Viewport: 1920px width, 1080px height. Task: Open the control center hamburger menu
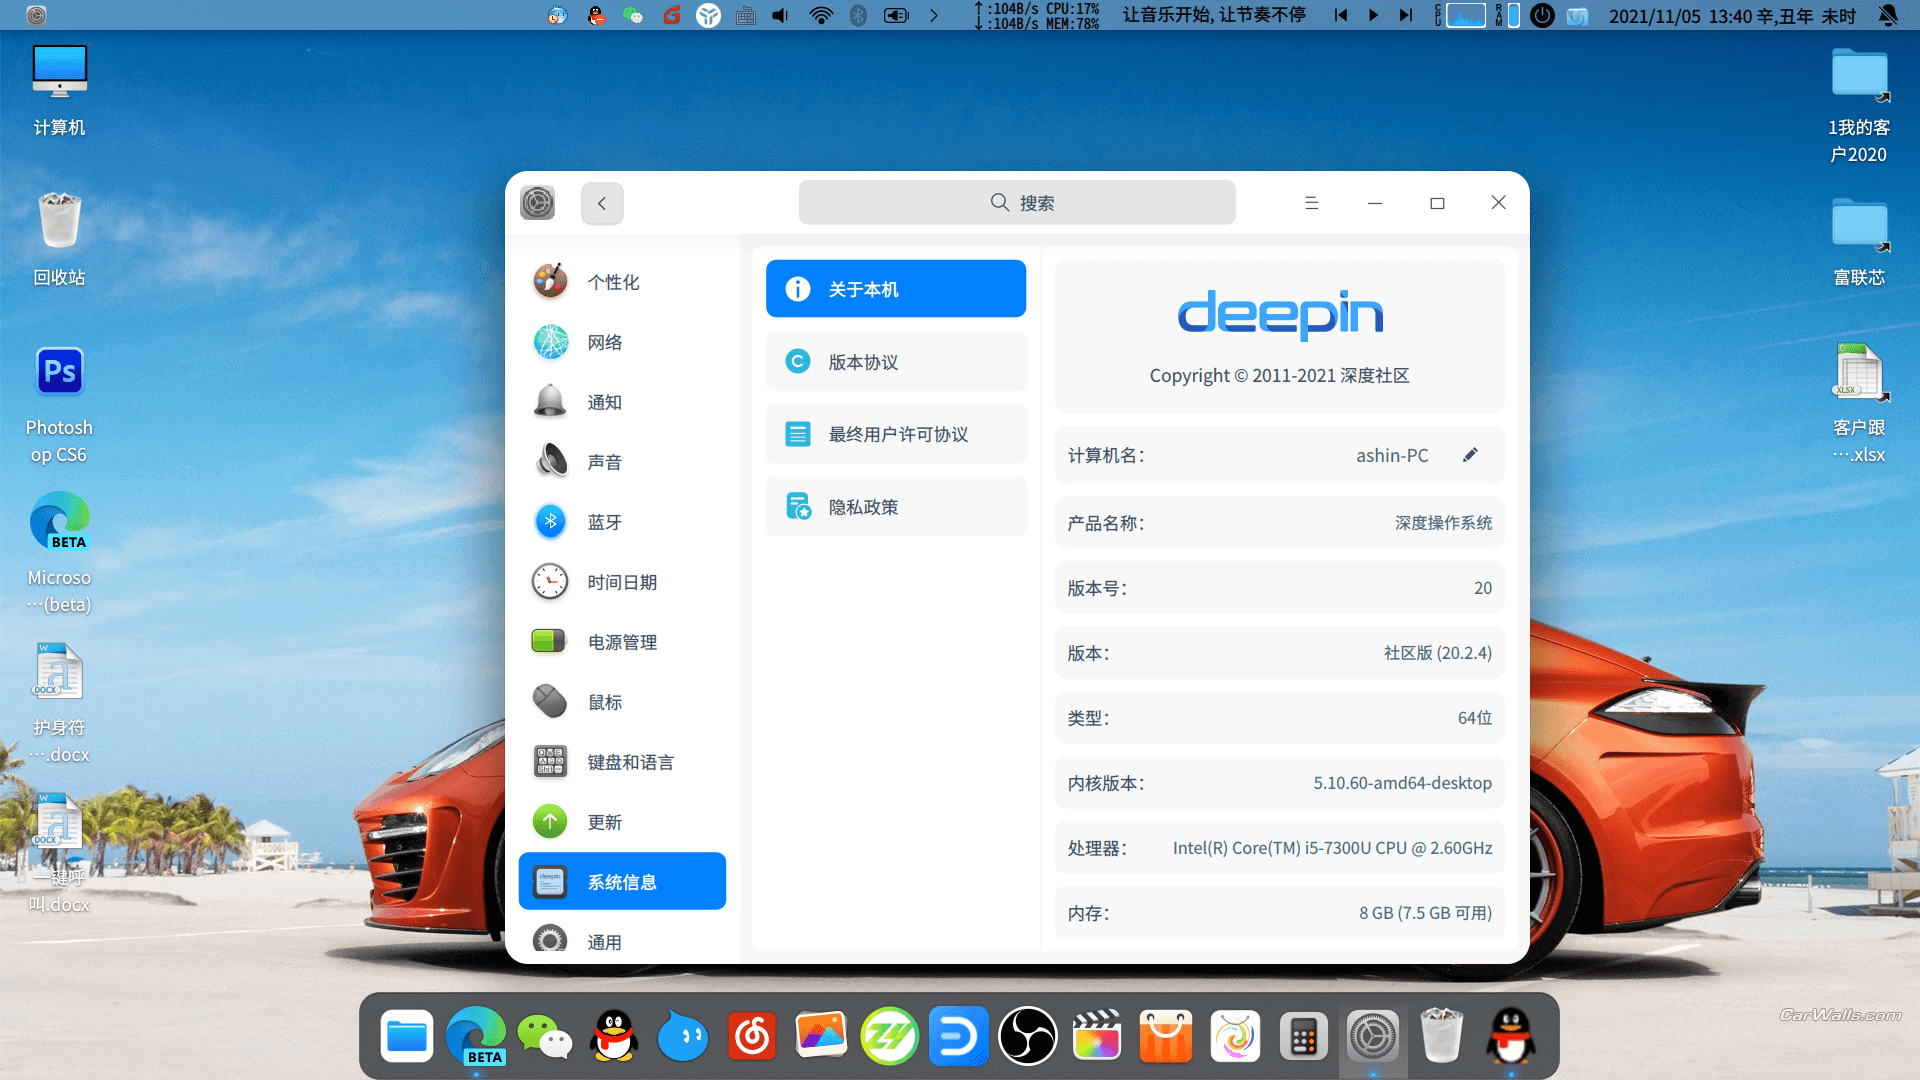coord(1312,202)
